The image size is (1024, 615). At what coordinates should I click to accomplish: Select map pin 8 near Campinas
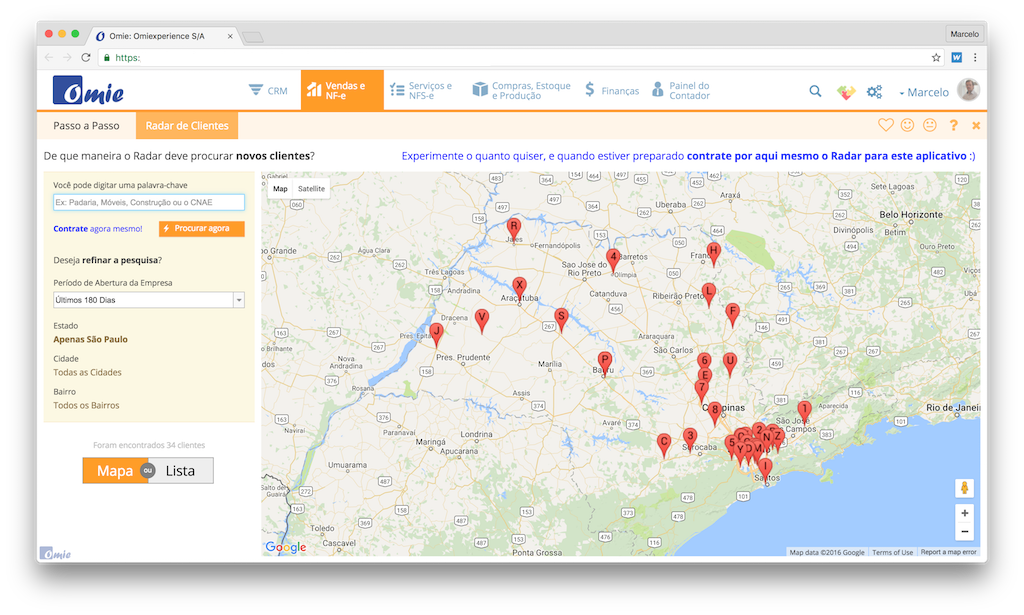[714, 413]
